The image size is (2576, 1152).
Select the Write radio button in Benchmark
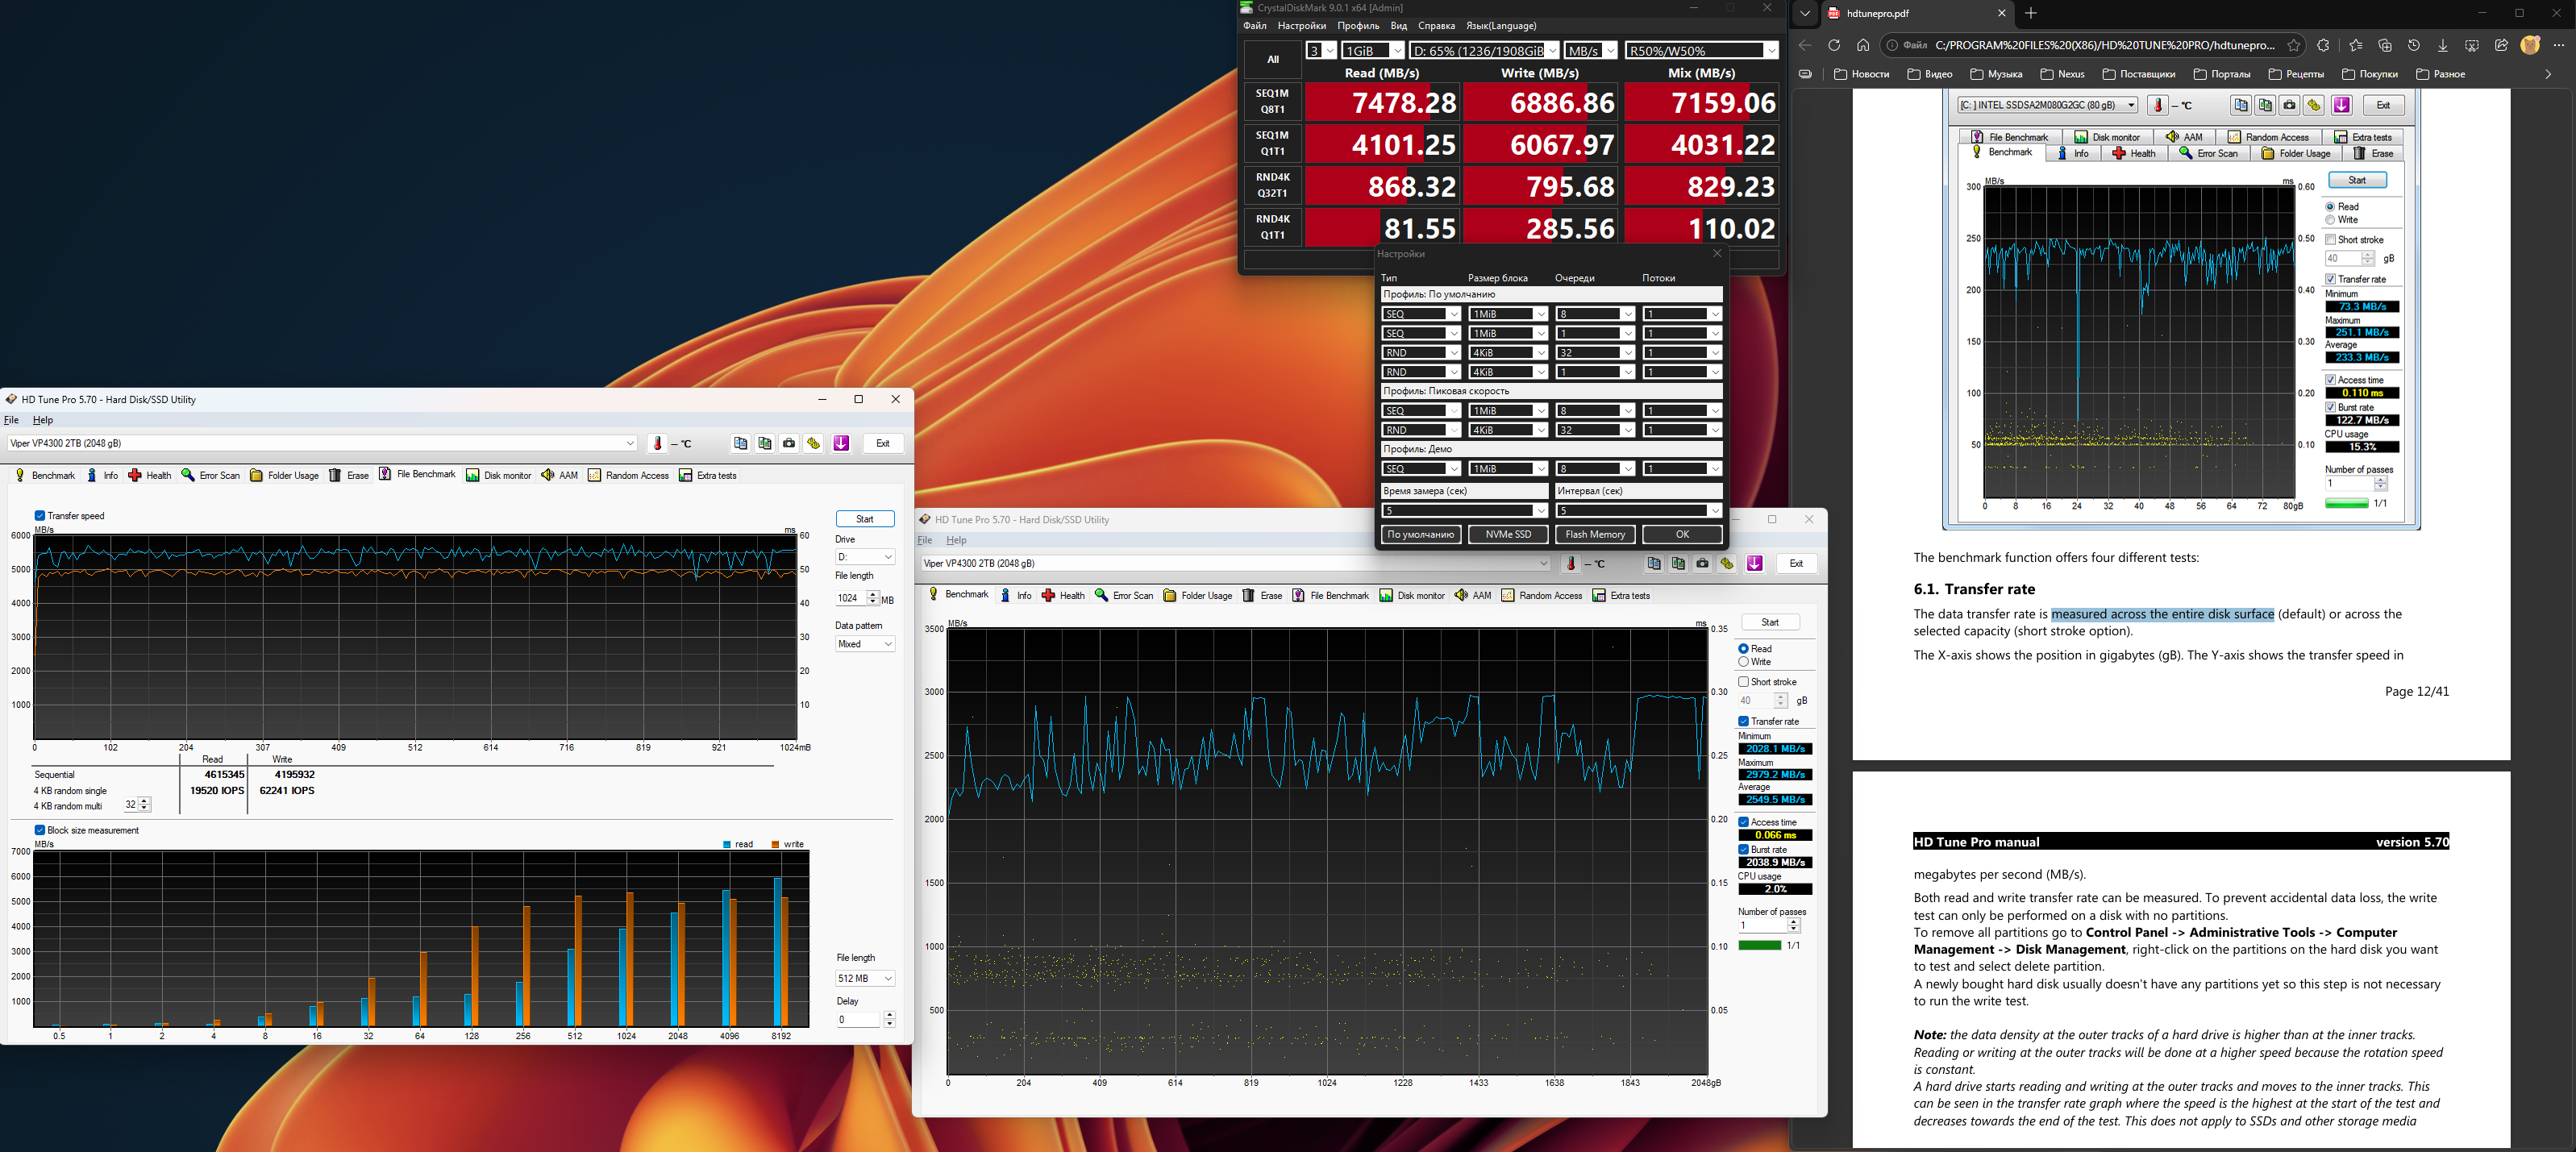(x=1743, y=662)
